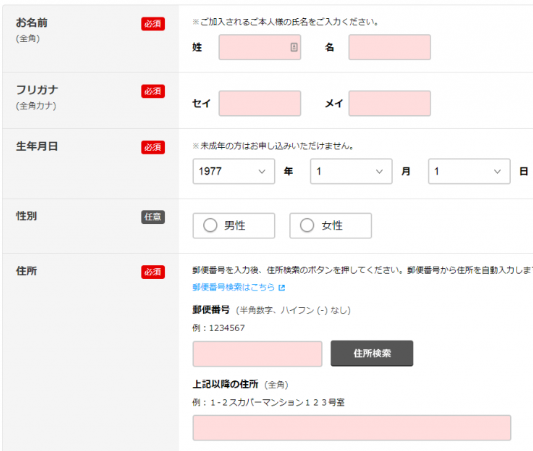
Task: Select the 男性 radio button
Action: 234,226
